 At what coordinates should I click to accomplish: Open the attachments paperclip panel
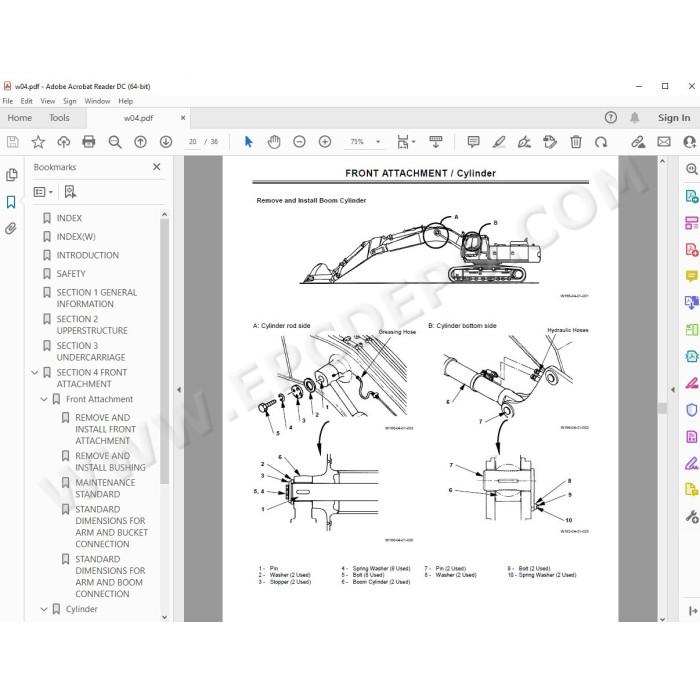point(11,229)
